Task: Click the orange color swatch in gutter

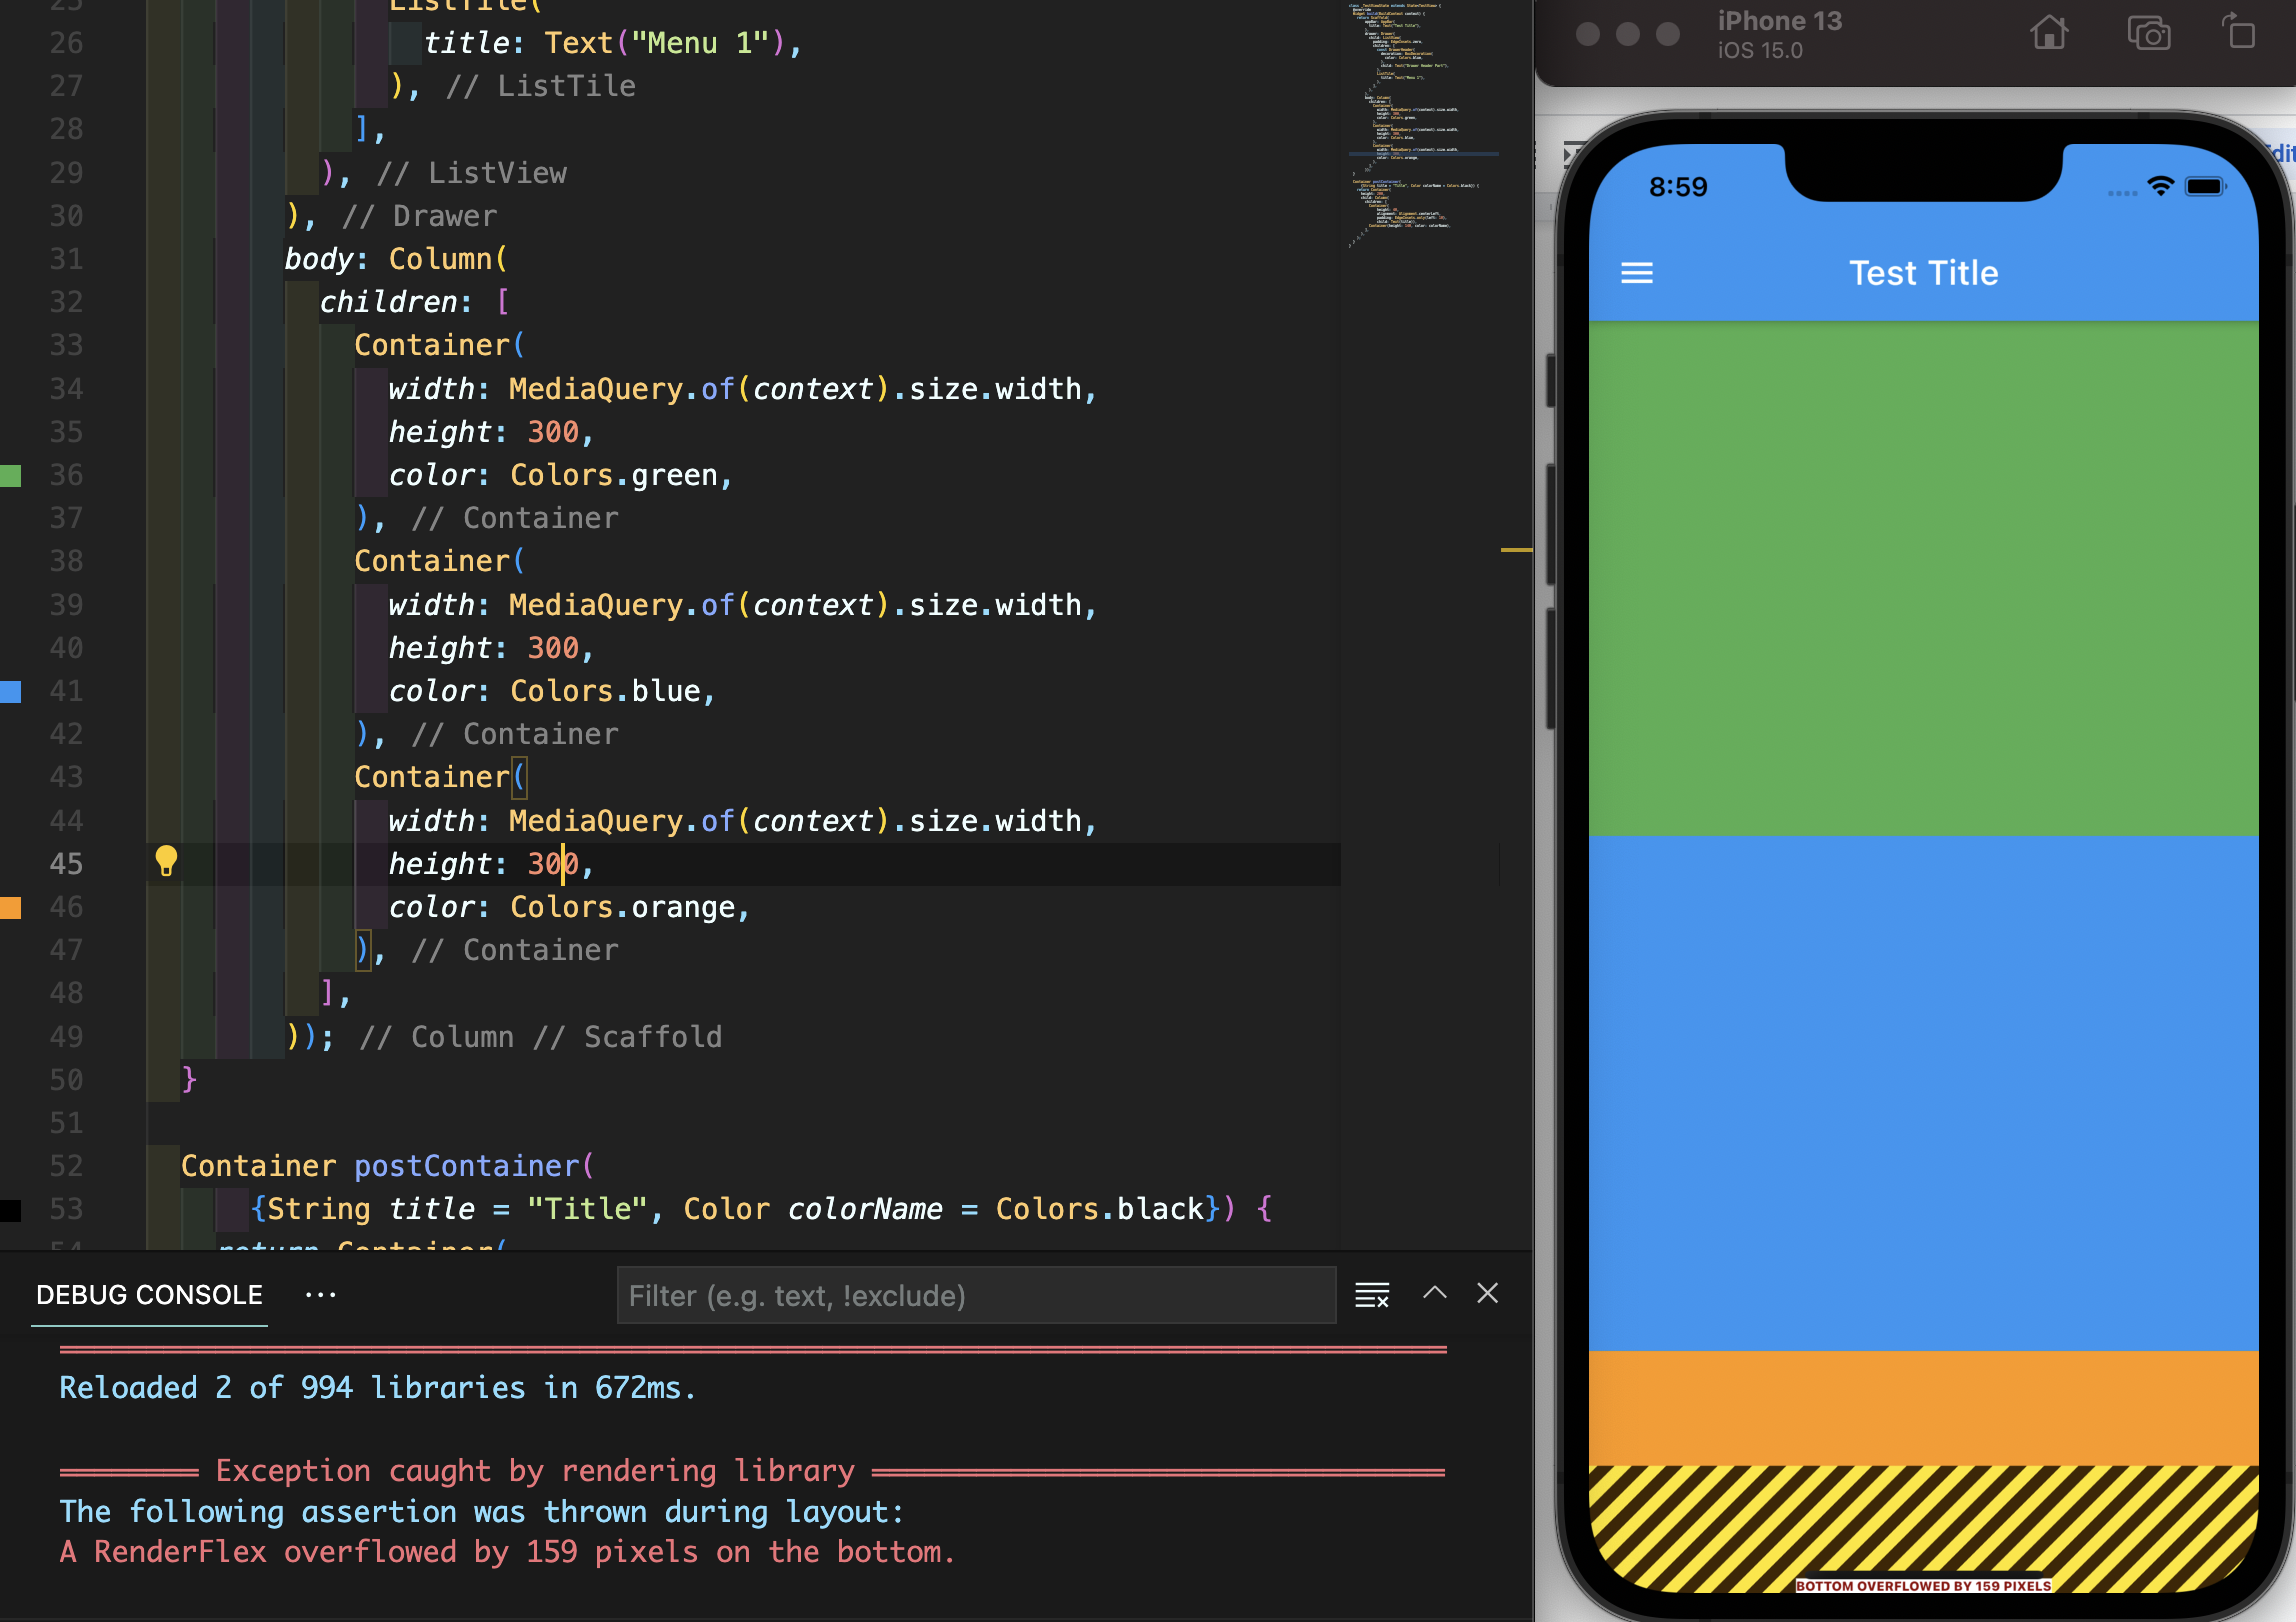Action: [11, 907]
